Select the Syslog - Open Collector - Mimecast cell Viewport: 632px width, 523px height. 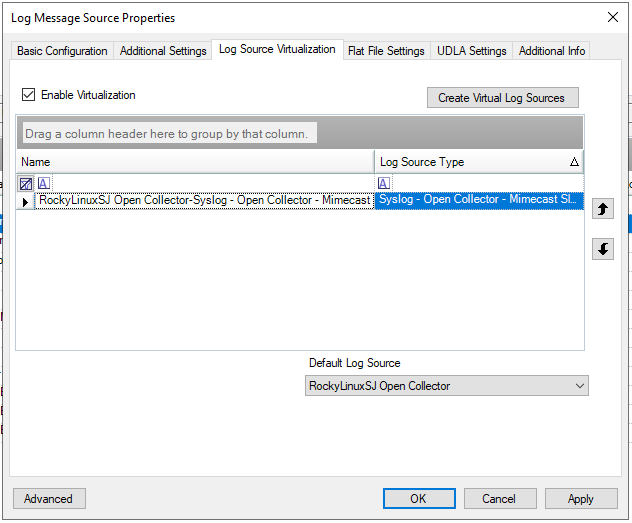coord(478,200)
